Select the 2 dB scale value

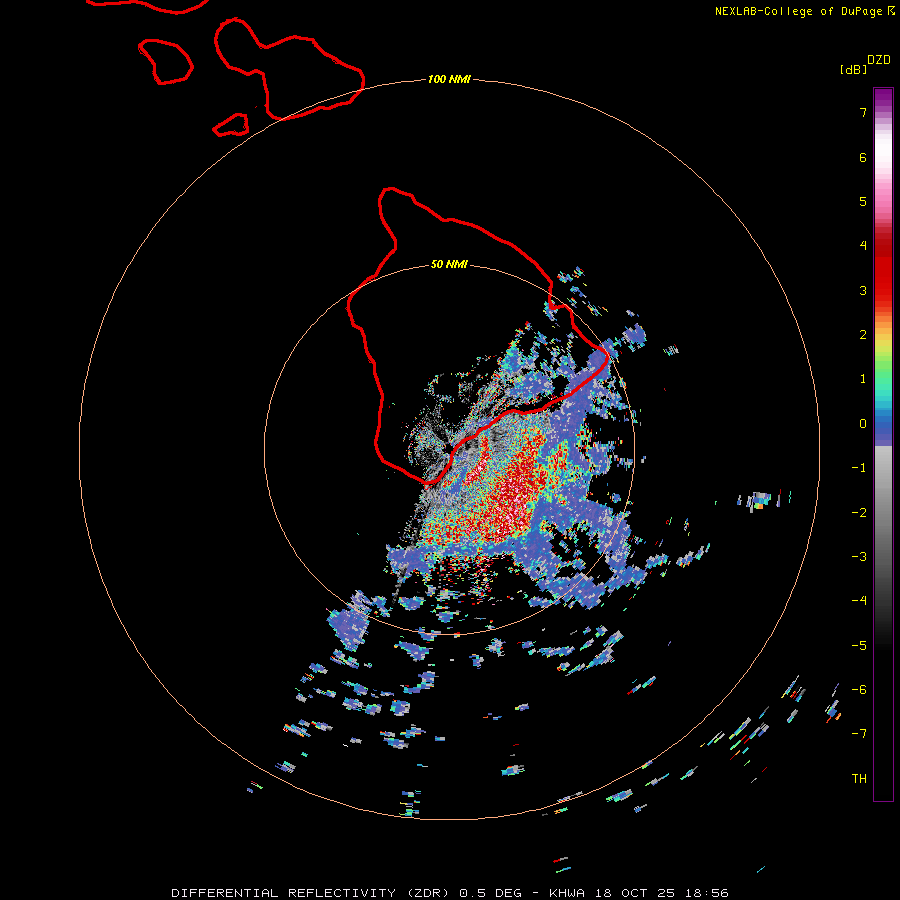(x=863, y=335)
